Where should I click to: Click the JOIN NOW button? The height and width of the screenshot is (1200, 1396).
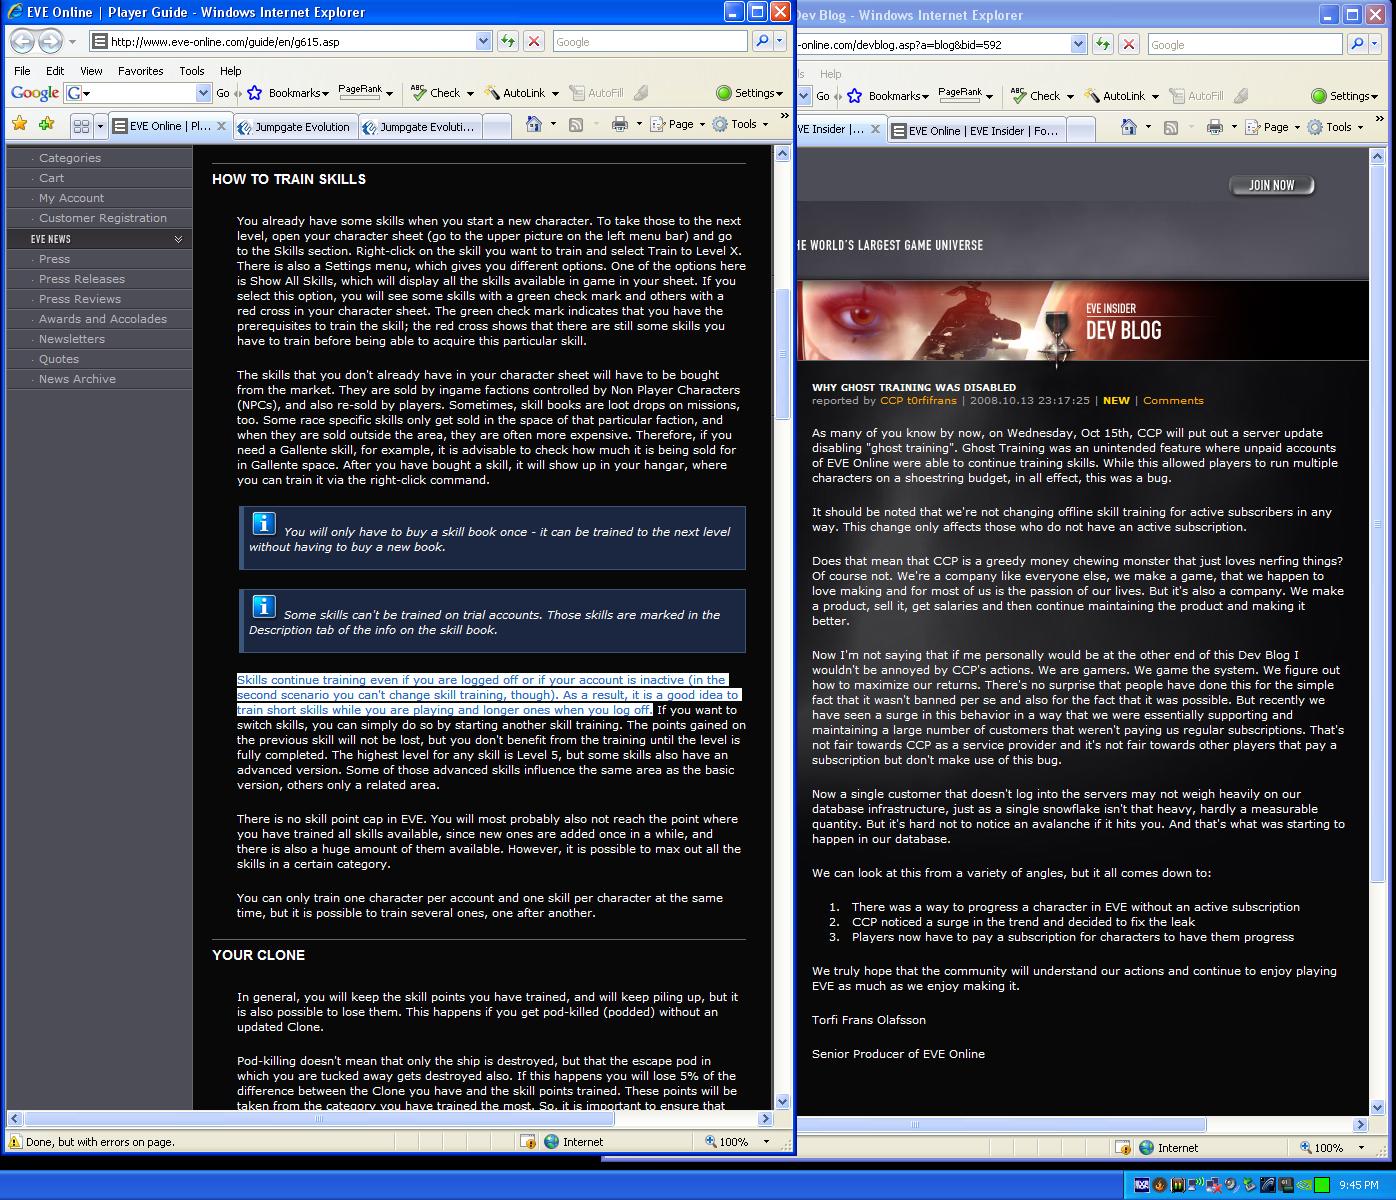(x=1271, y=185)
